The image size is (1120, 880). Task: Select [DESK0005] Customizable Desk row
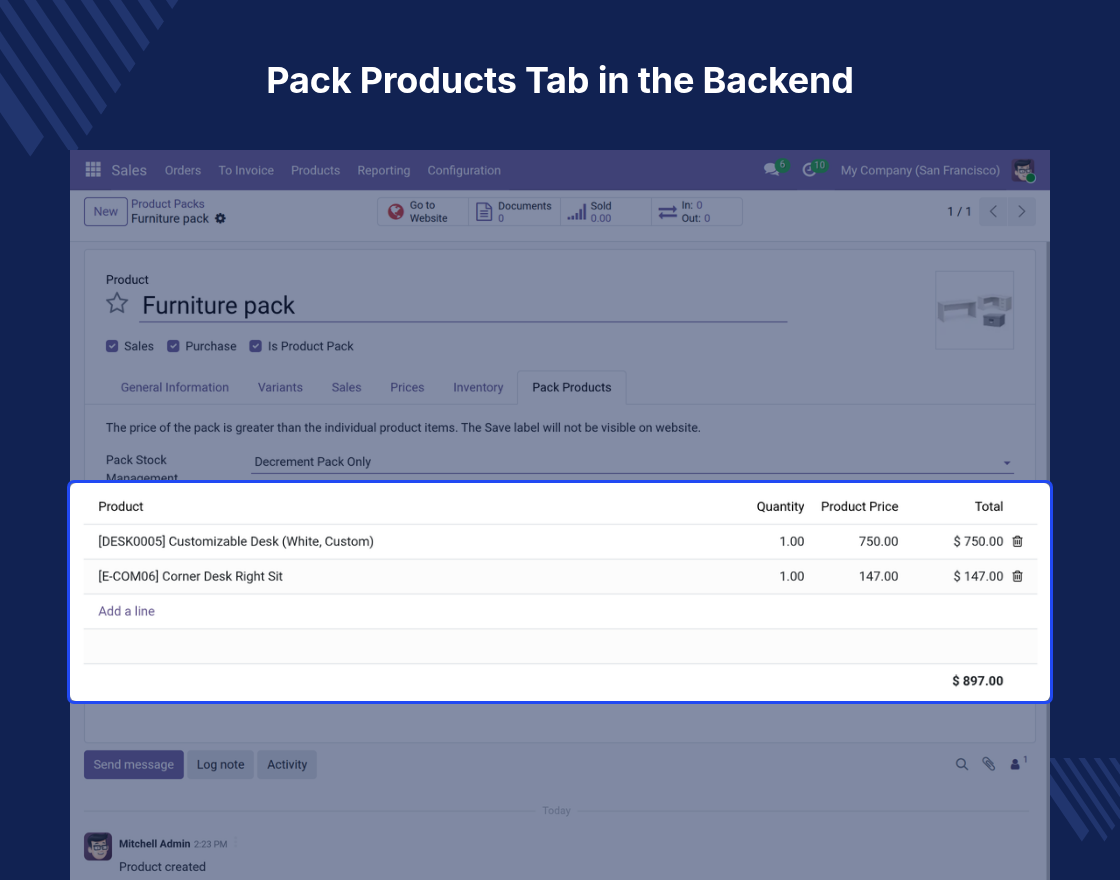[x=560, y=541]
